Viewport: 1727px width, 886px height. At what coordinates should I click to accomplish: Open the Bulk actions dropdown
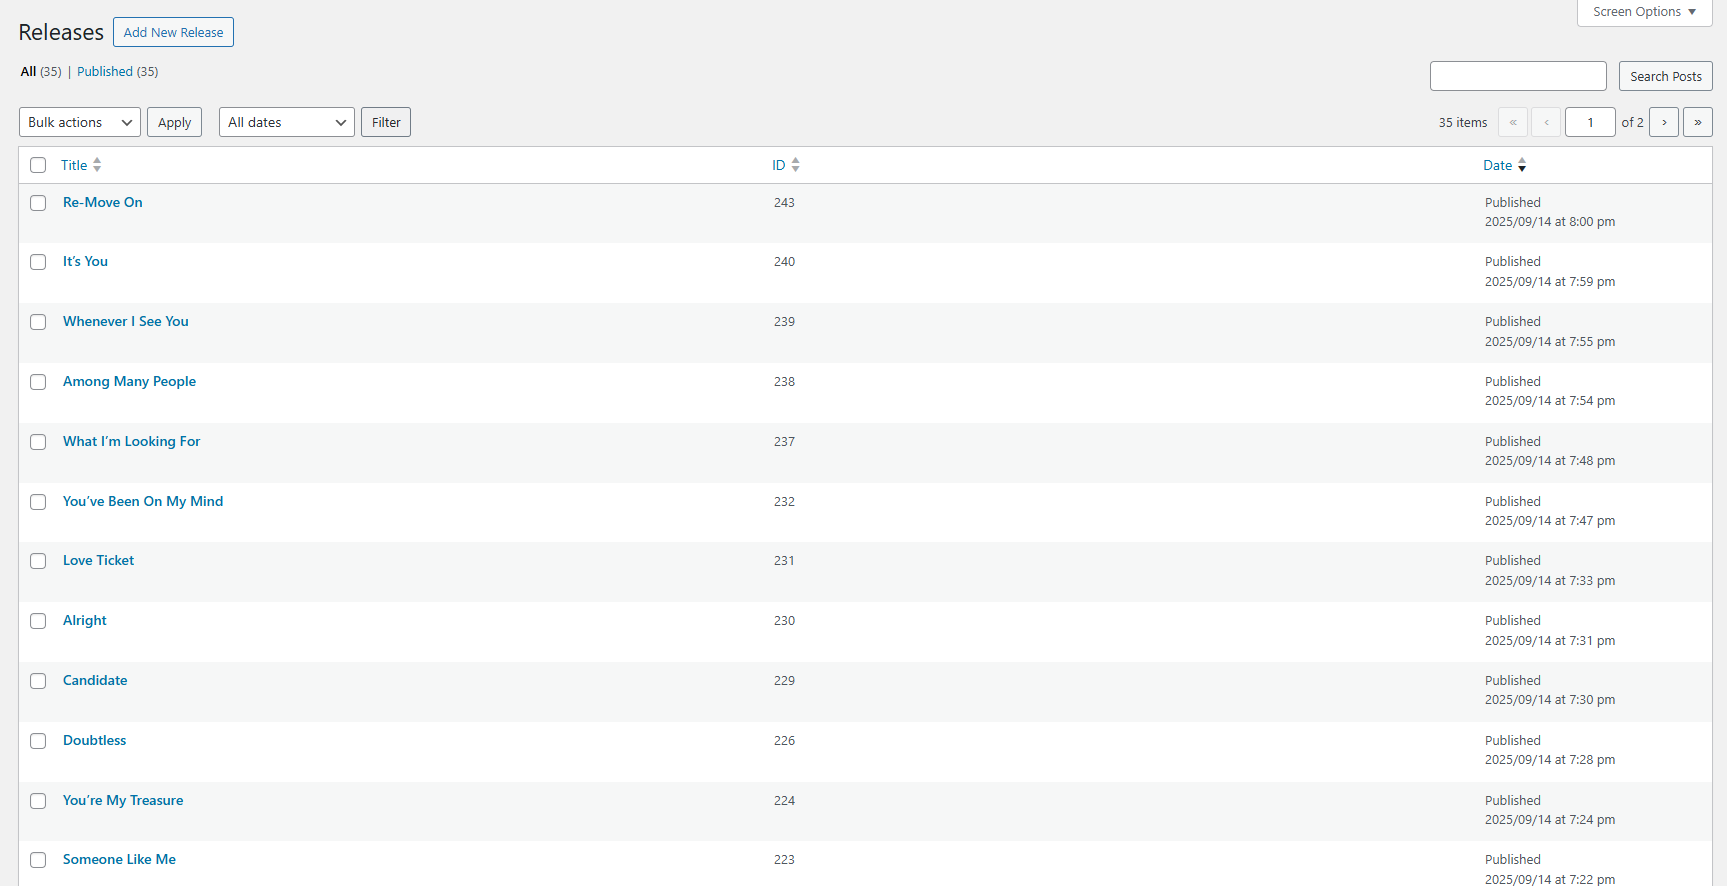(80, 122)
